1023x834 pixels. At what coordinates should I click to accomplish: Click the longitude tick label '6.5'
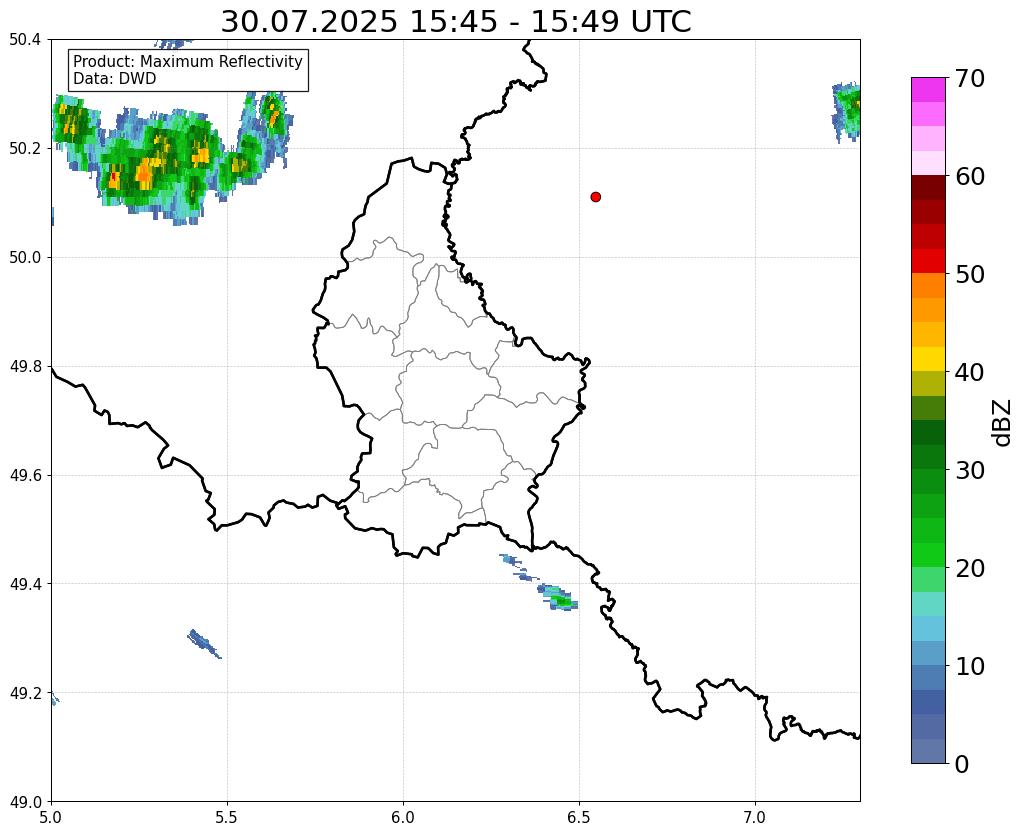[x=579, y=818]
